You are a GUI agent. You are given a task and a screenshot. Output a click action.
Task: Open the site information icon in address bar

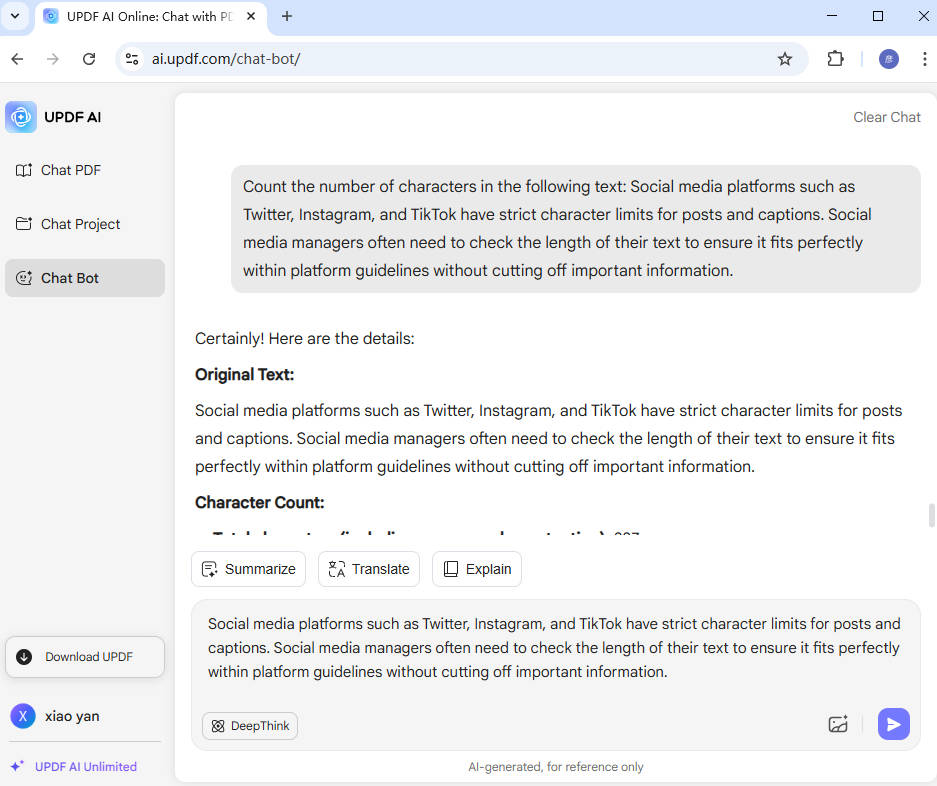coord(132,59)
